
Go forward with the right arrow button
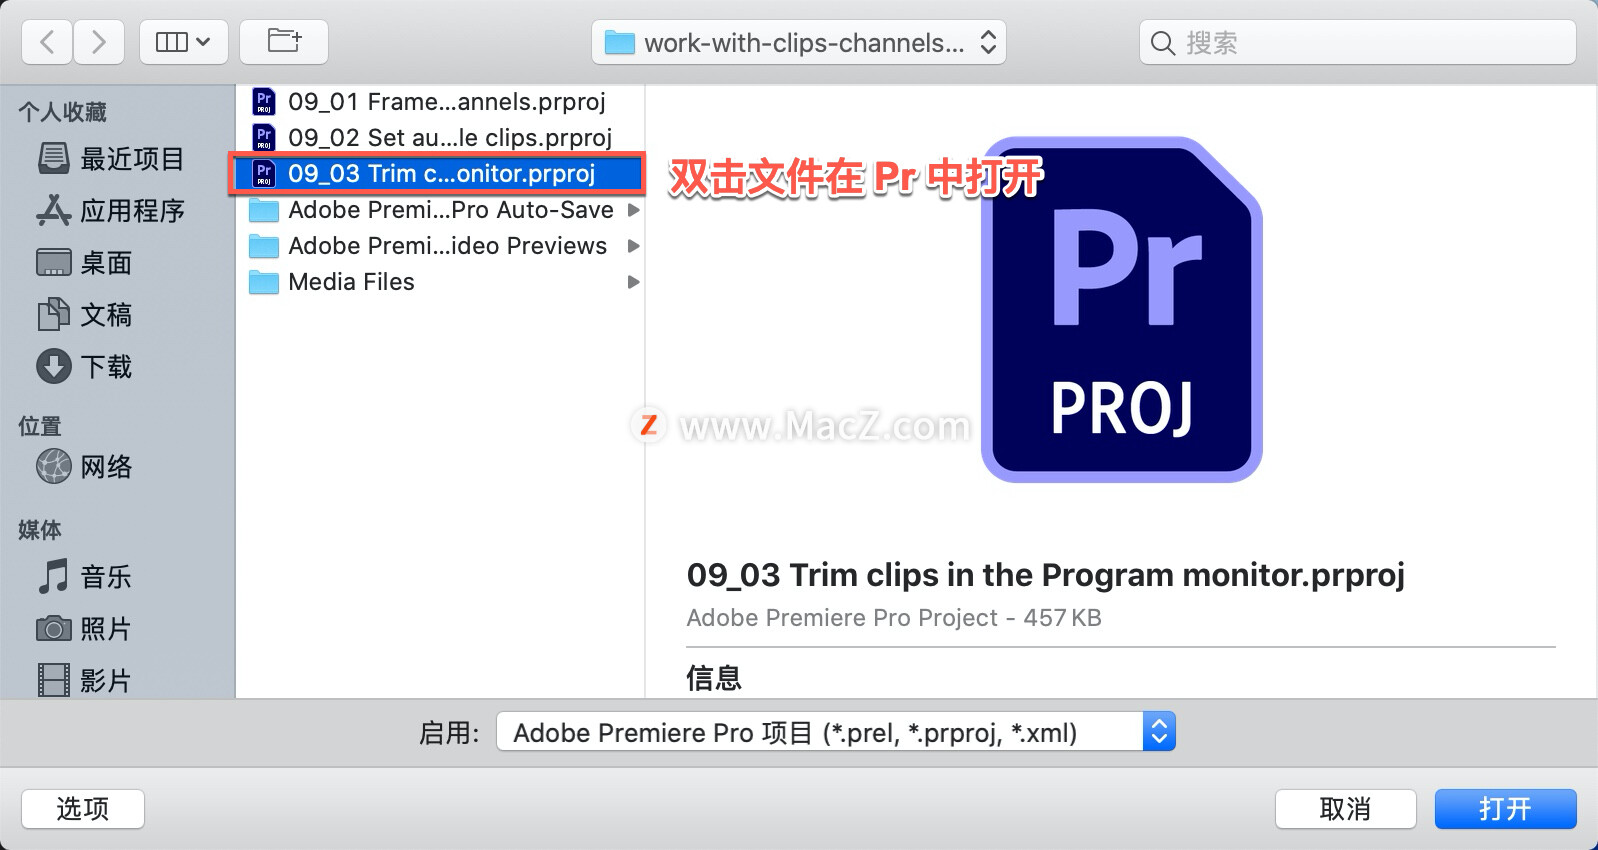[98, 42]
